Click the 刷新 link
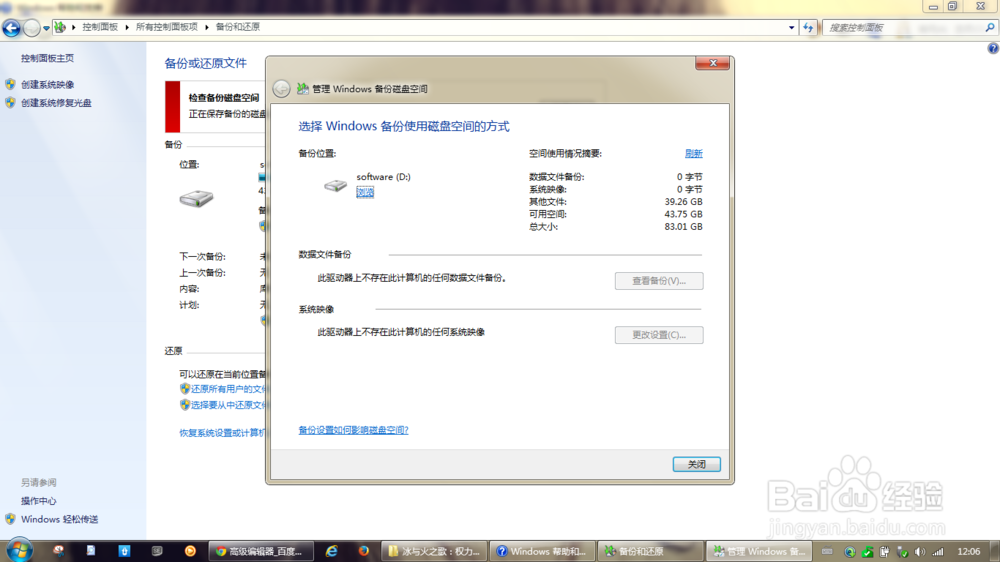 pyautogui.click(x=693, y=153)
